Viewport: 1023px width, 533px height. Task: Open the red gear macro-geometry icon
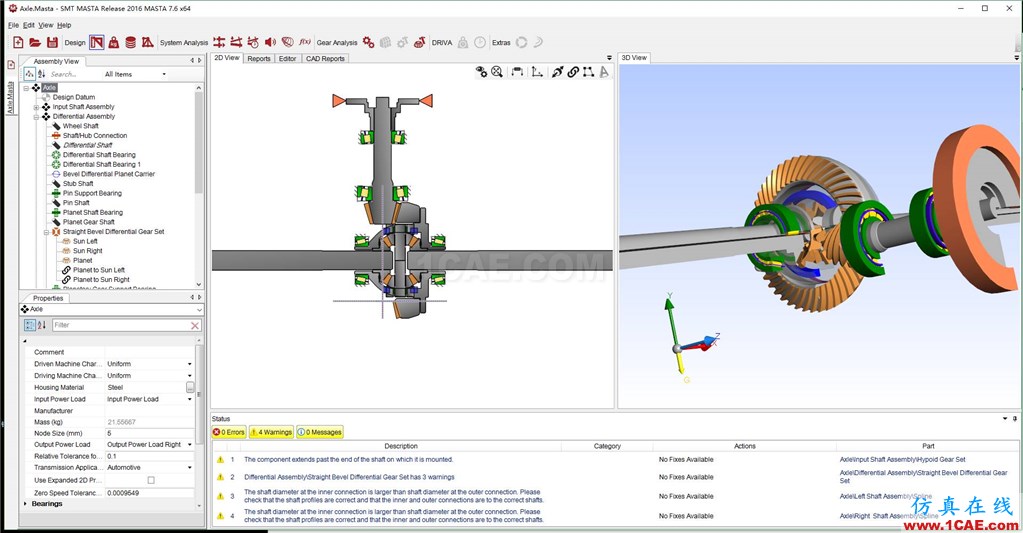point(420,42)
